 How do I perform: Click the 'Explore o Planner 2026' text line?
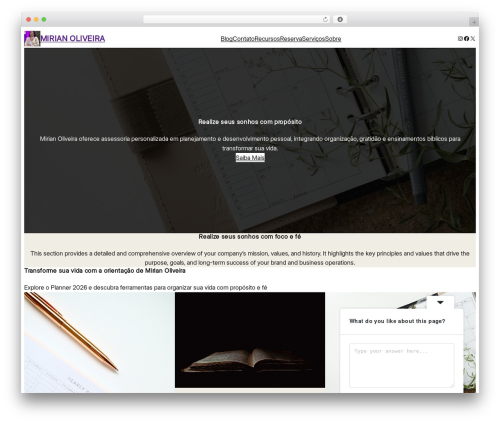tap(146, 287)
